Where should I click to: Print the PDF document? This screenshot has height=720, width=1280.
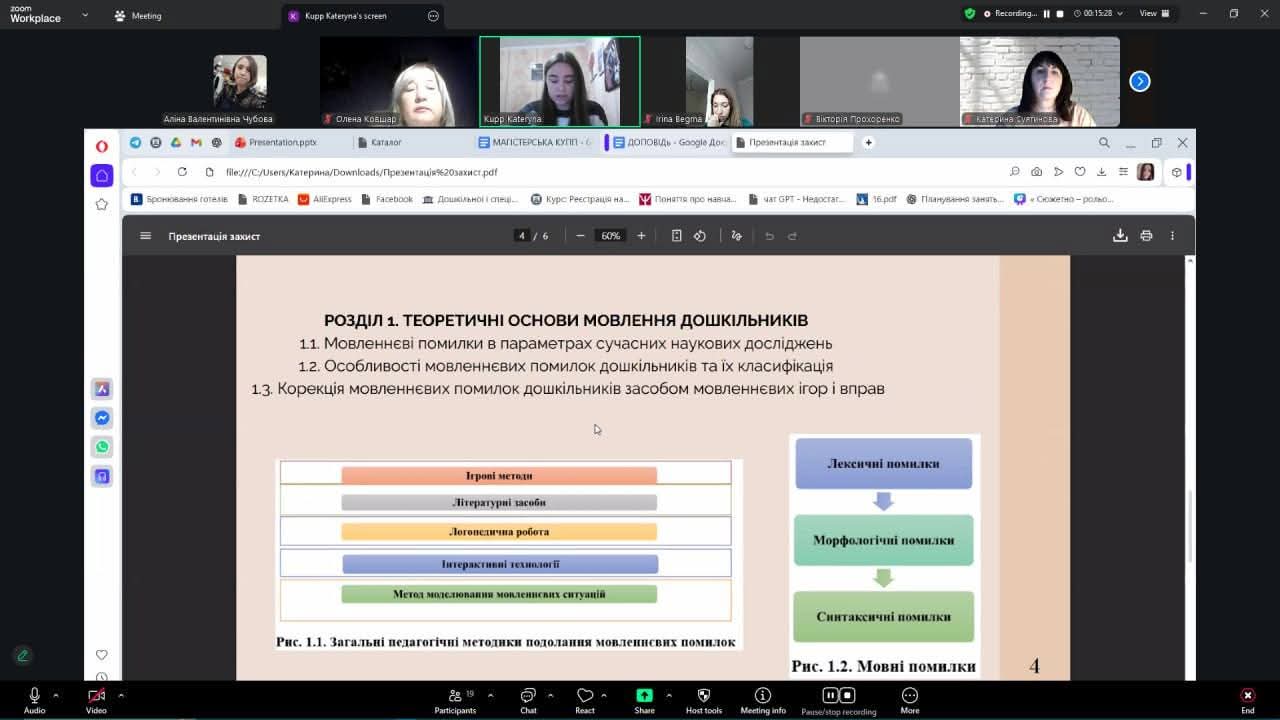(1146, 236)
